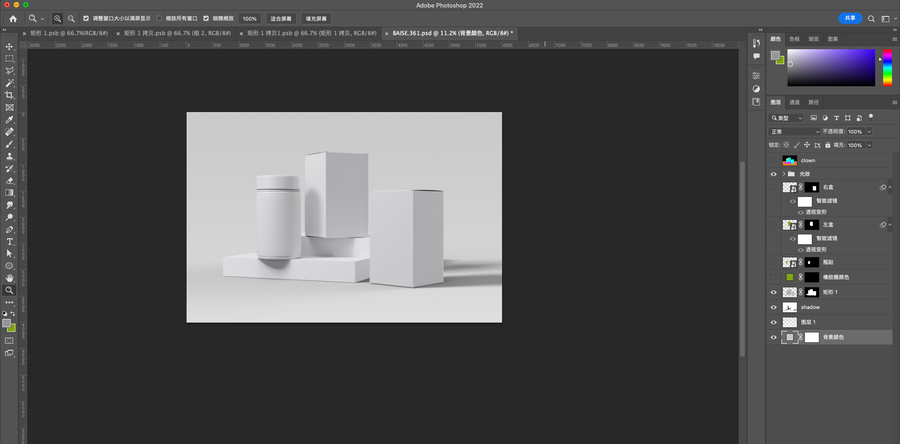Select the Path Selection tool
The width and height of the screenshot is (900, 444).
9,254
